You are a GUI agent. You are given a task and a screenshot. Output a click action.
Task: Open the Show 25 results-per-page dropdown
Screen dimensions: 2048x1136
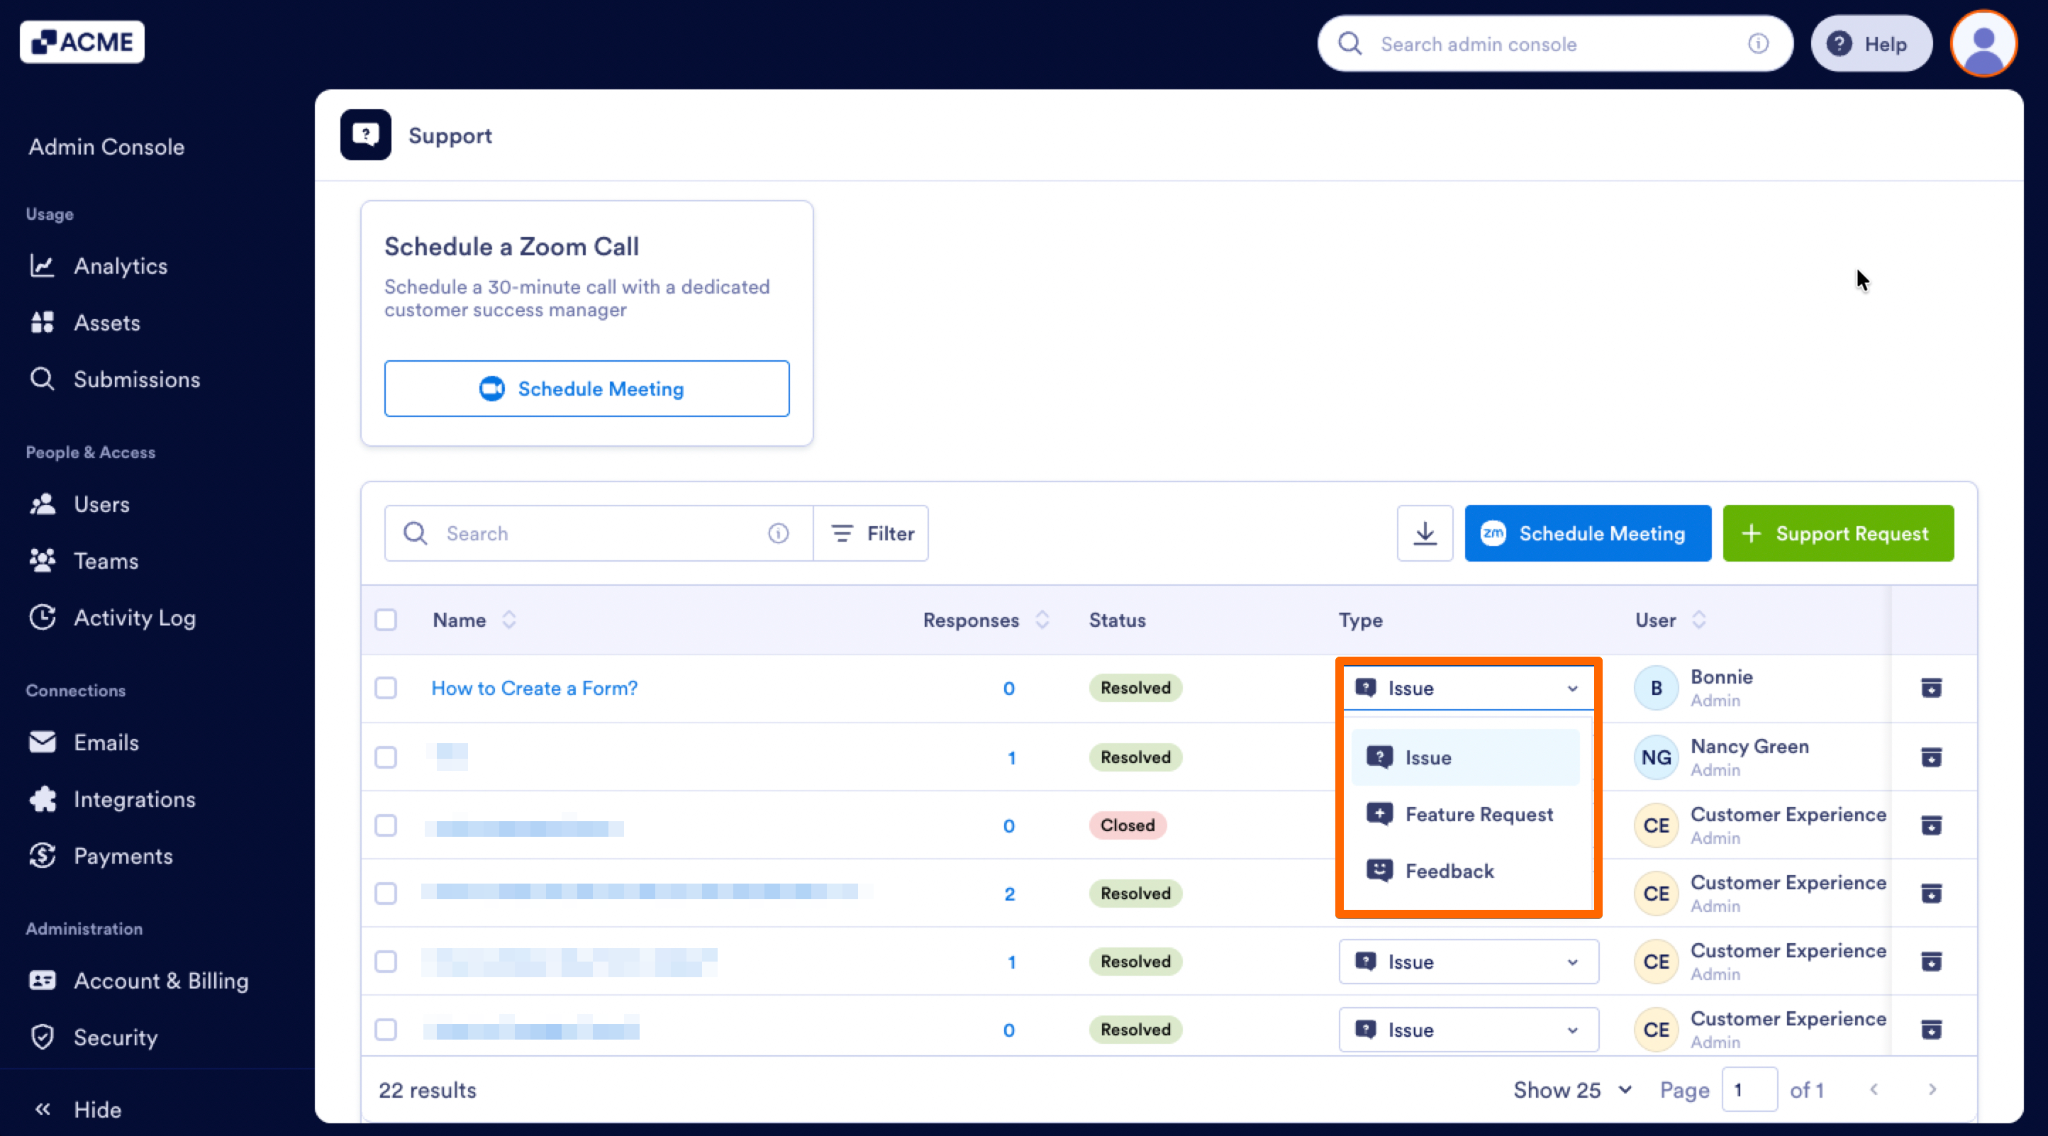pos(1572,1090)
